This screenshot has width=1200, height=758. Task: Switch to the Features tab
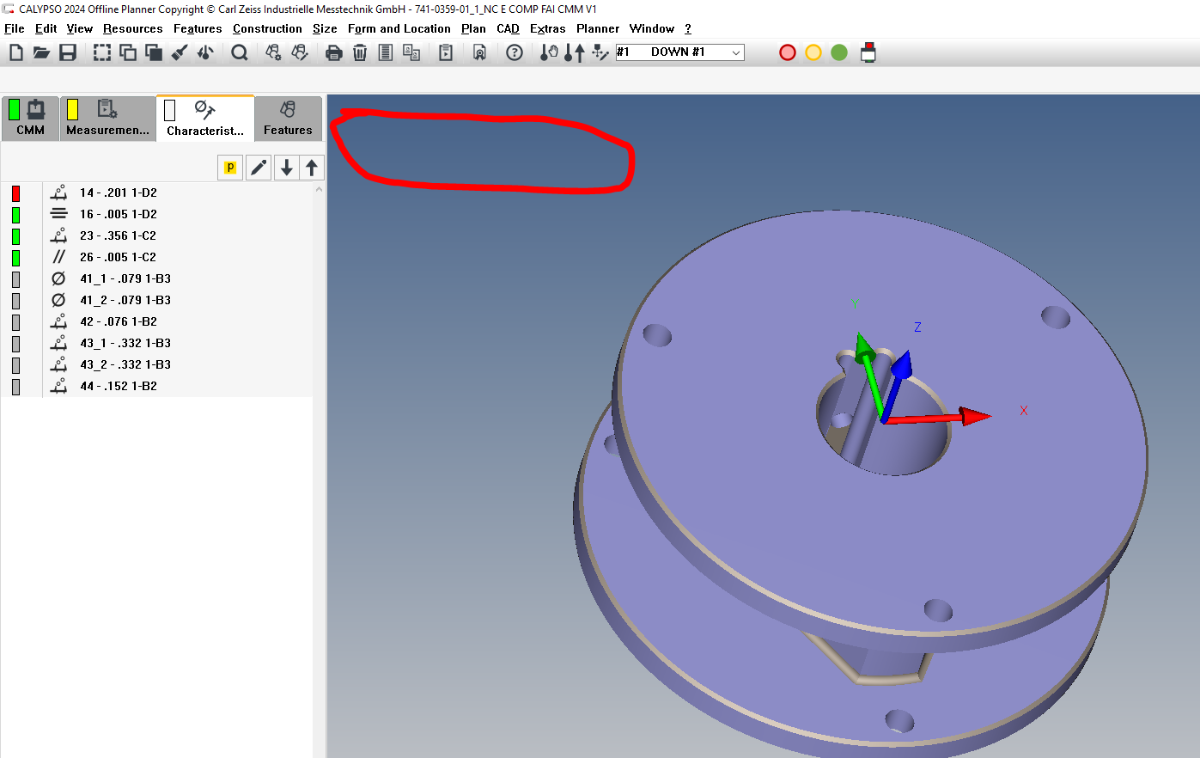(288, 119)
